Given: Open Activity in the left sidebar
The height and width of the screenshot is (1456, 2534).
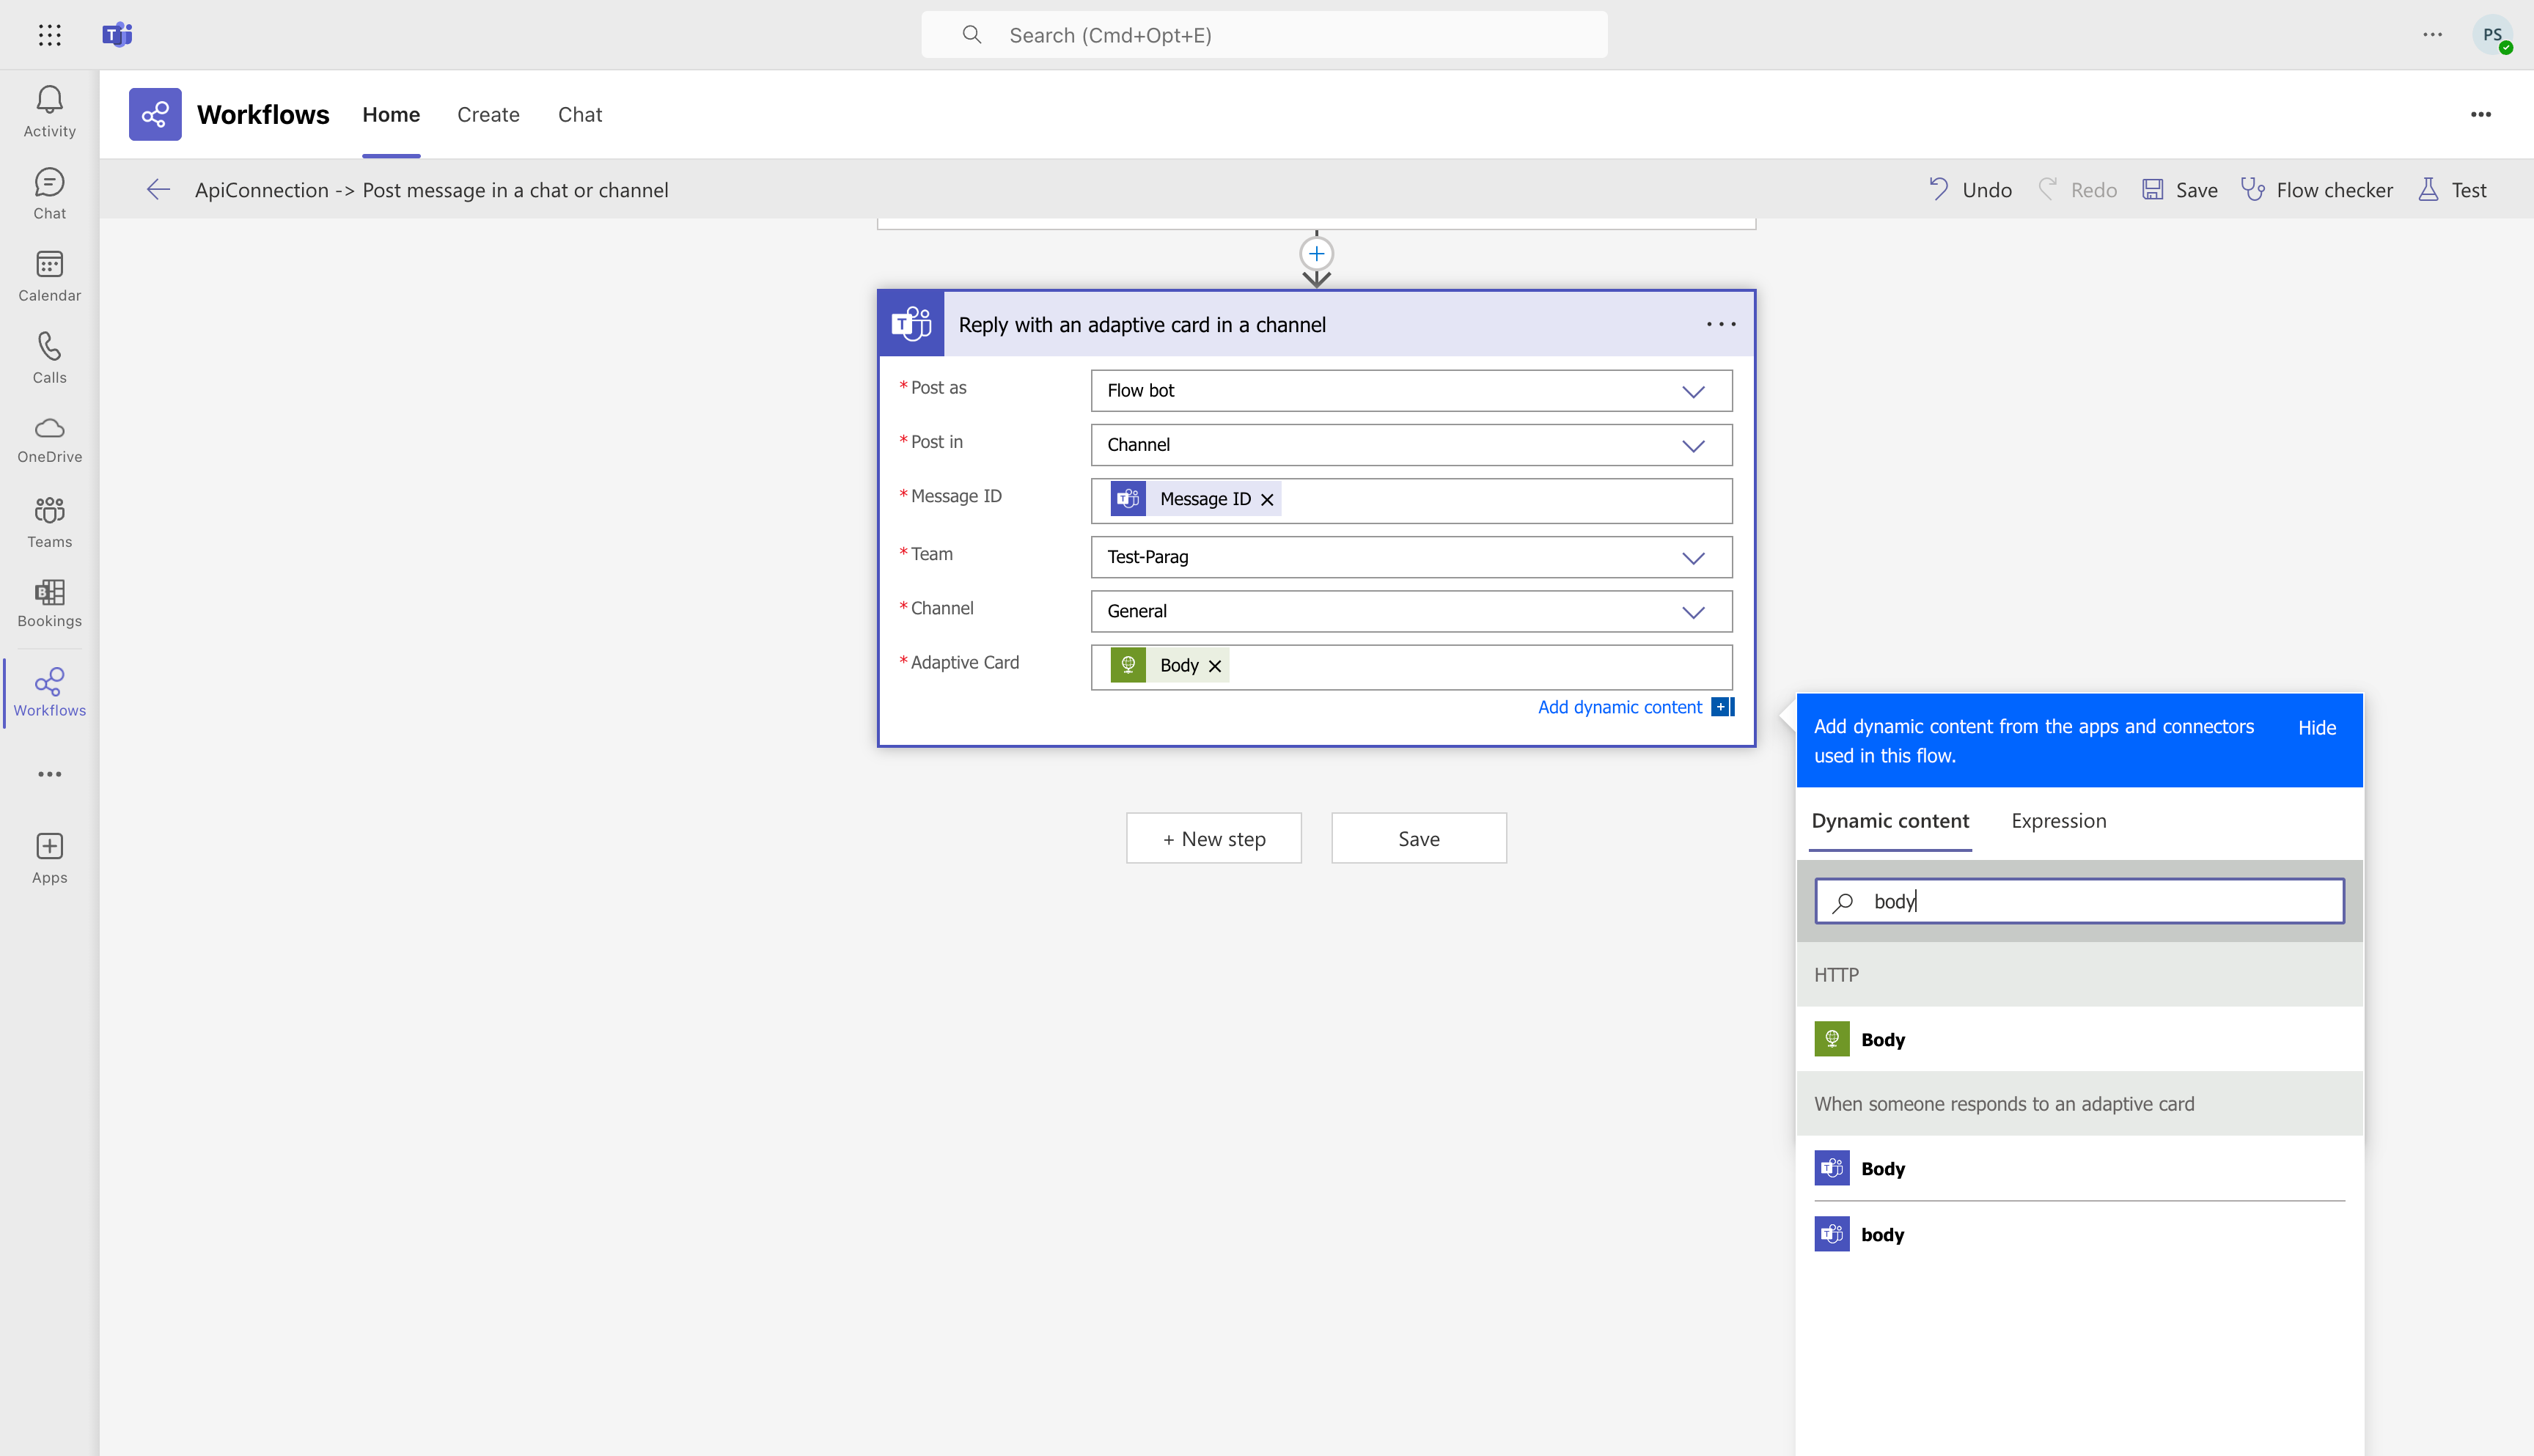Looking at the screenshot, I should (49, 111).
